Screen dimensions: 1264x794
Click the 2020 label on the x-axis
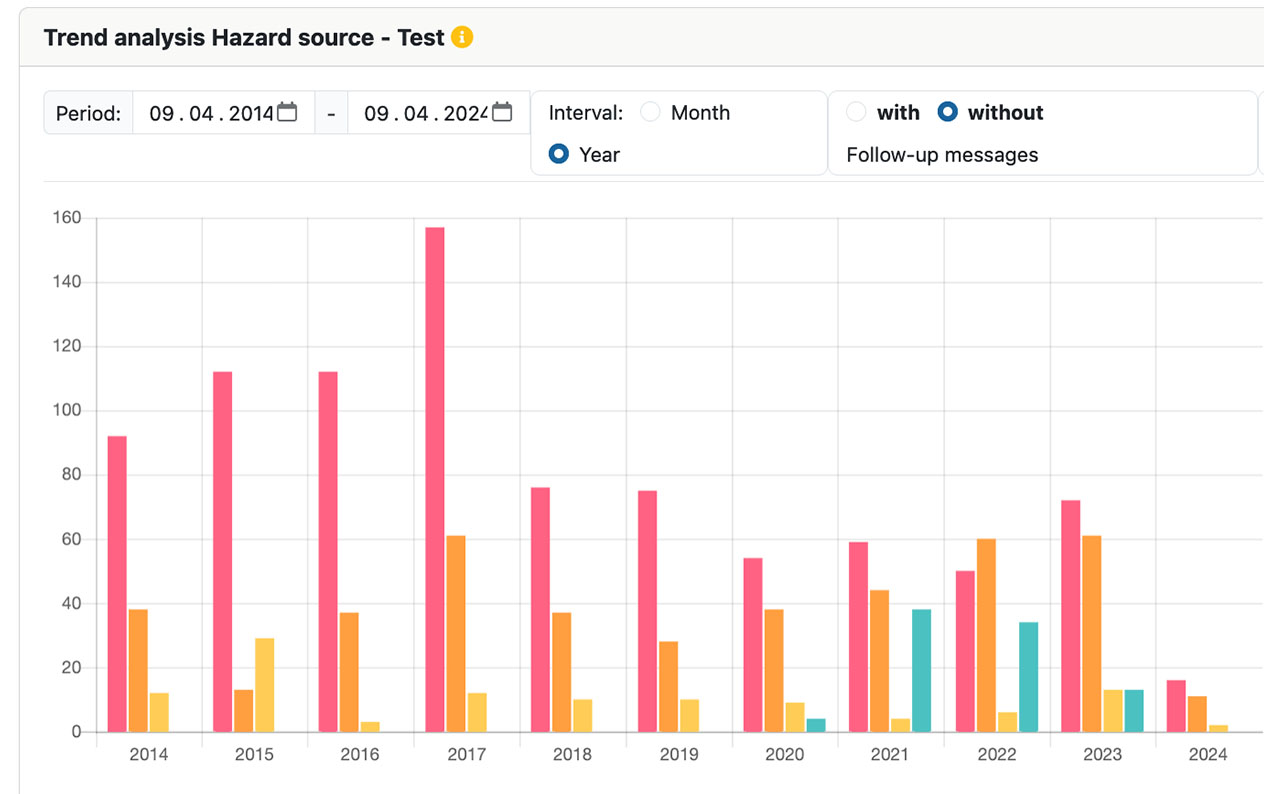click(784, 755)
